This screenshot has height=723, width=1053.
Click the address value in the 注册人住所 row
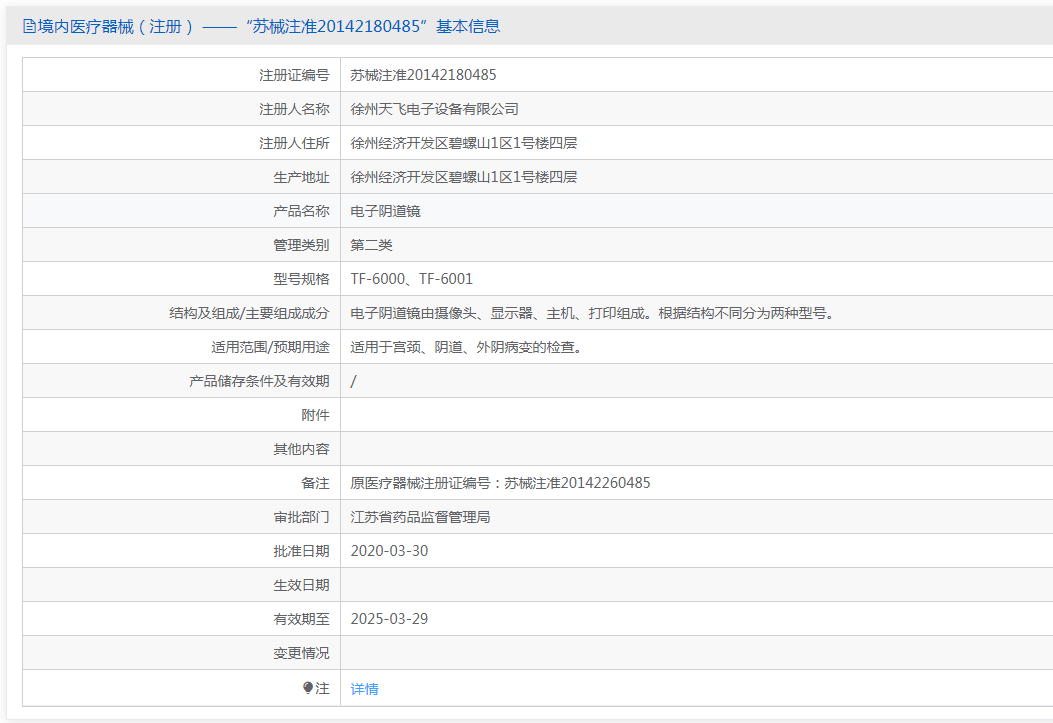pyautogui.click(x=463, y=143)
